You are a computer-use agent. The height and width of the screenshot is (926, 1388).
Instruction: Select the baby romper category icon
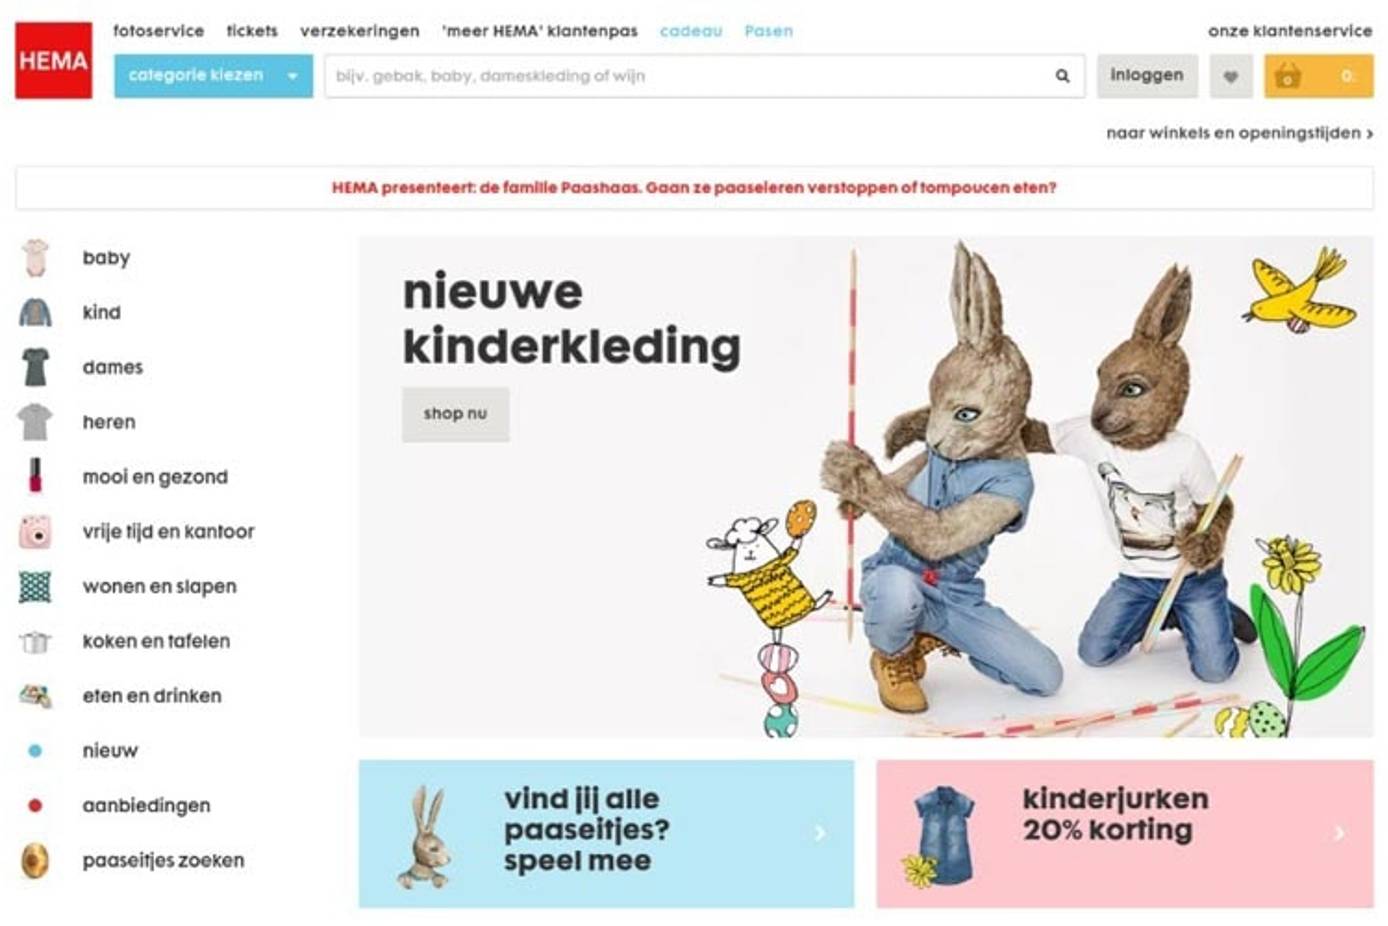[x=35, y=258]
